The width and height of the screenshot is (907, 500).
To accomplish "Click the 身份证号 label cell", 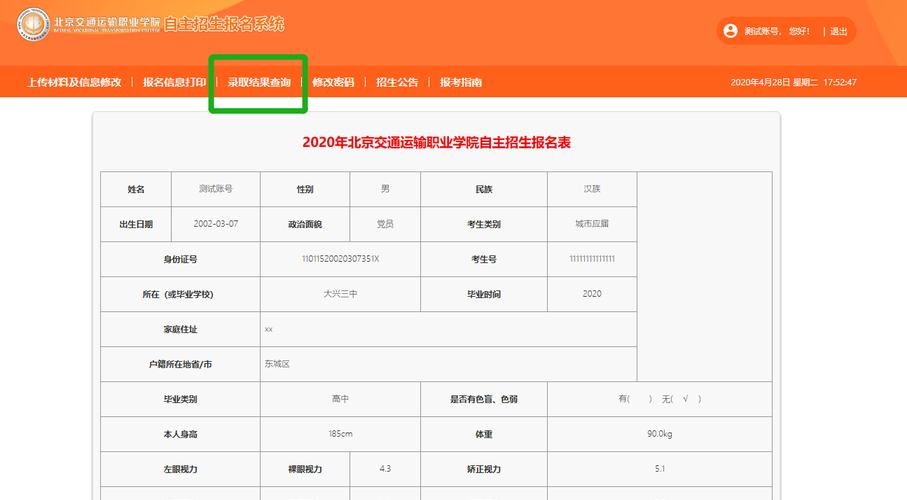I will (x=180, y=259).
